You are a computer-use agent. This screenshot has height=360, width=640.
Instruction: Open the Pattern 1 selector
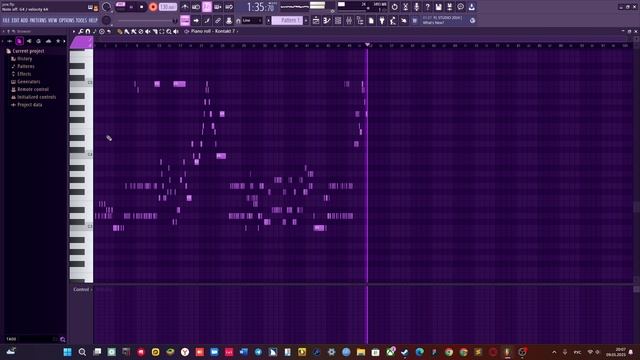click(287, 20)
